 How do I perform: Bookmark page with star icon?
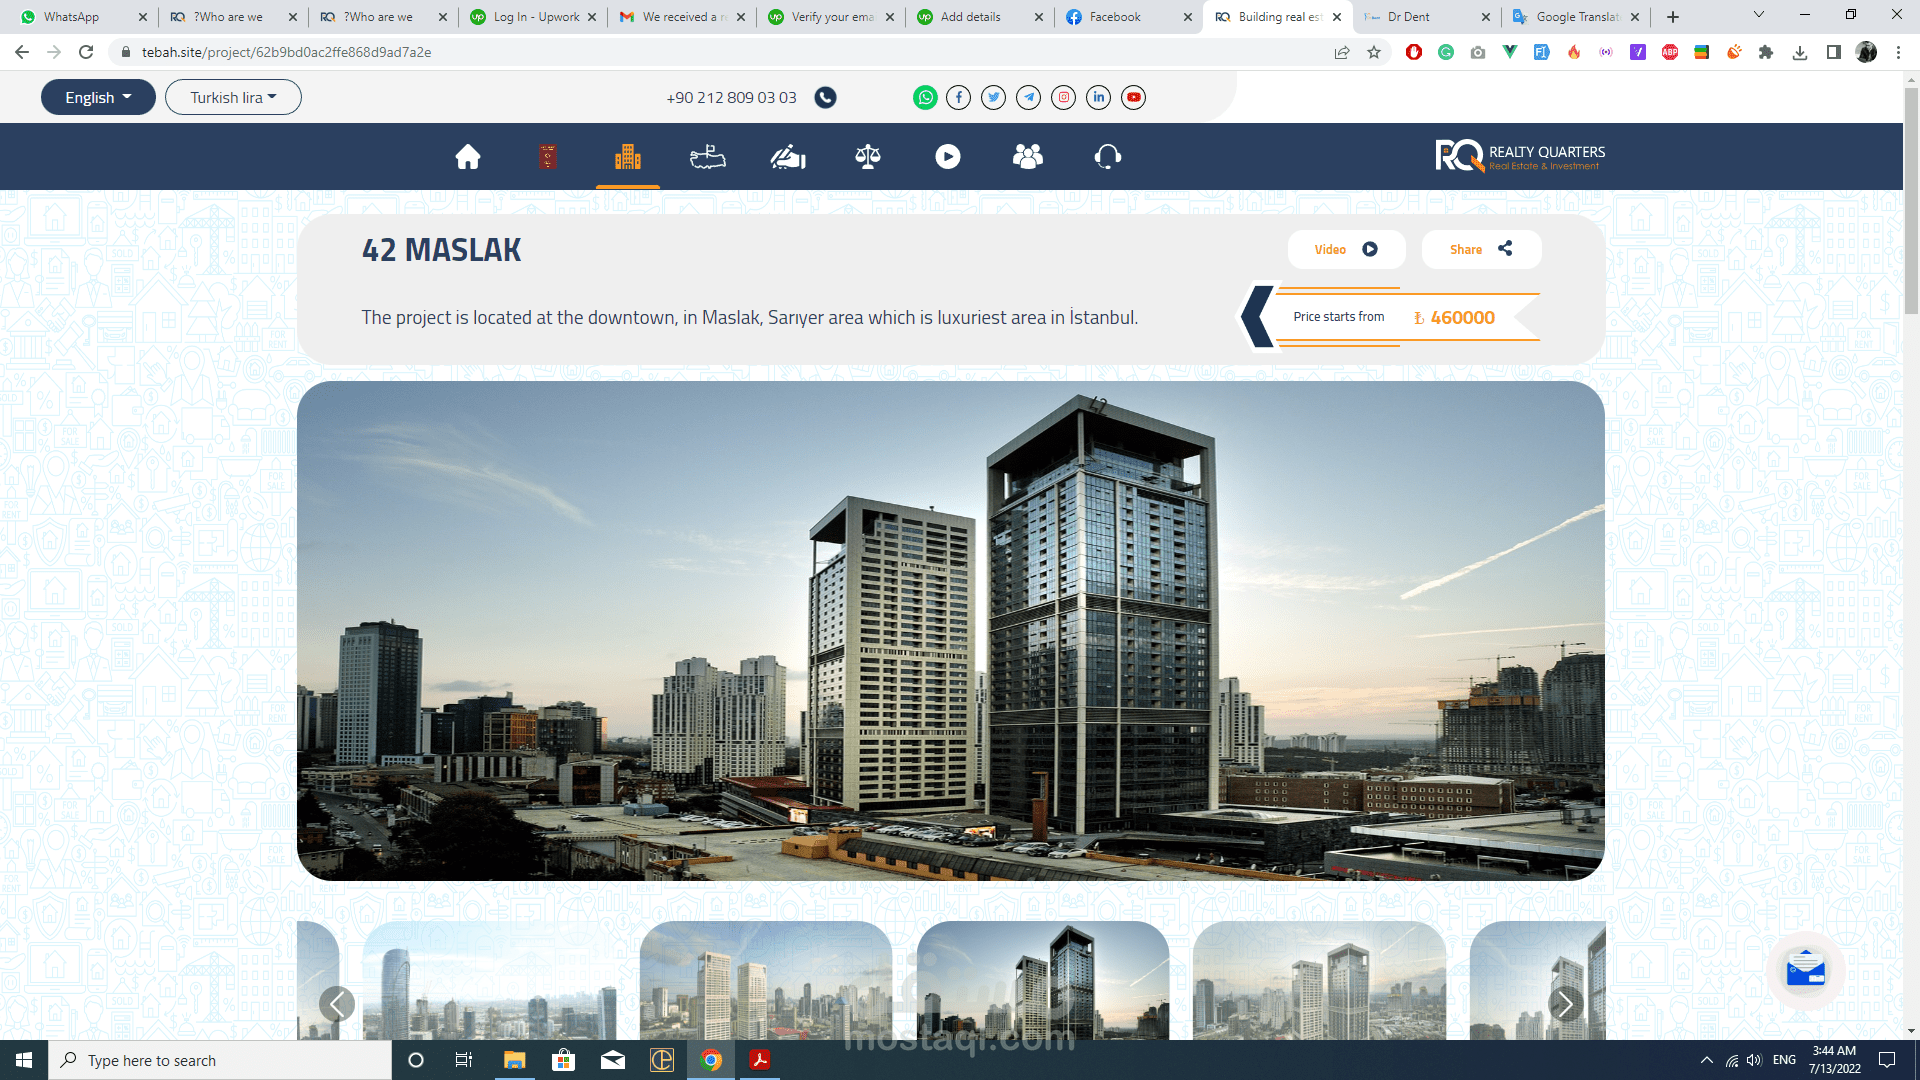pos(1374,52)
